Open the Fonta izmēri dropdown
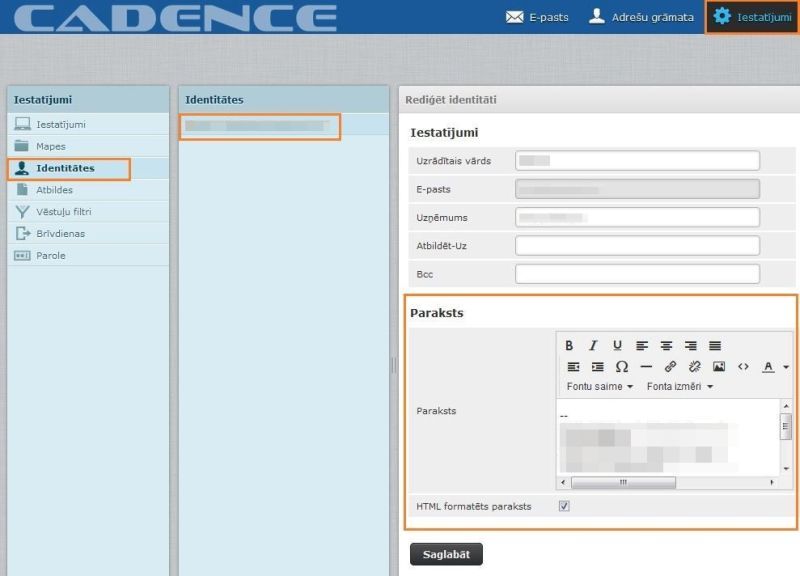 [x=679, y=387]
